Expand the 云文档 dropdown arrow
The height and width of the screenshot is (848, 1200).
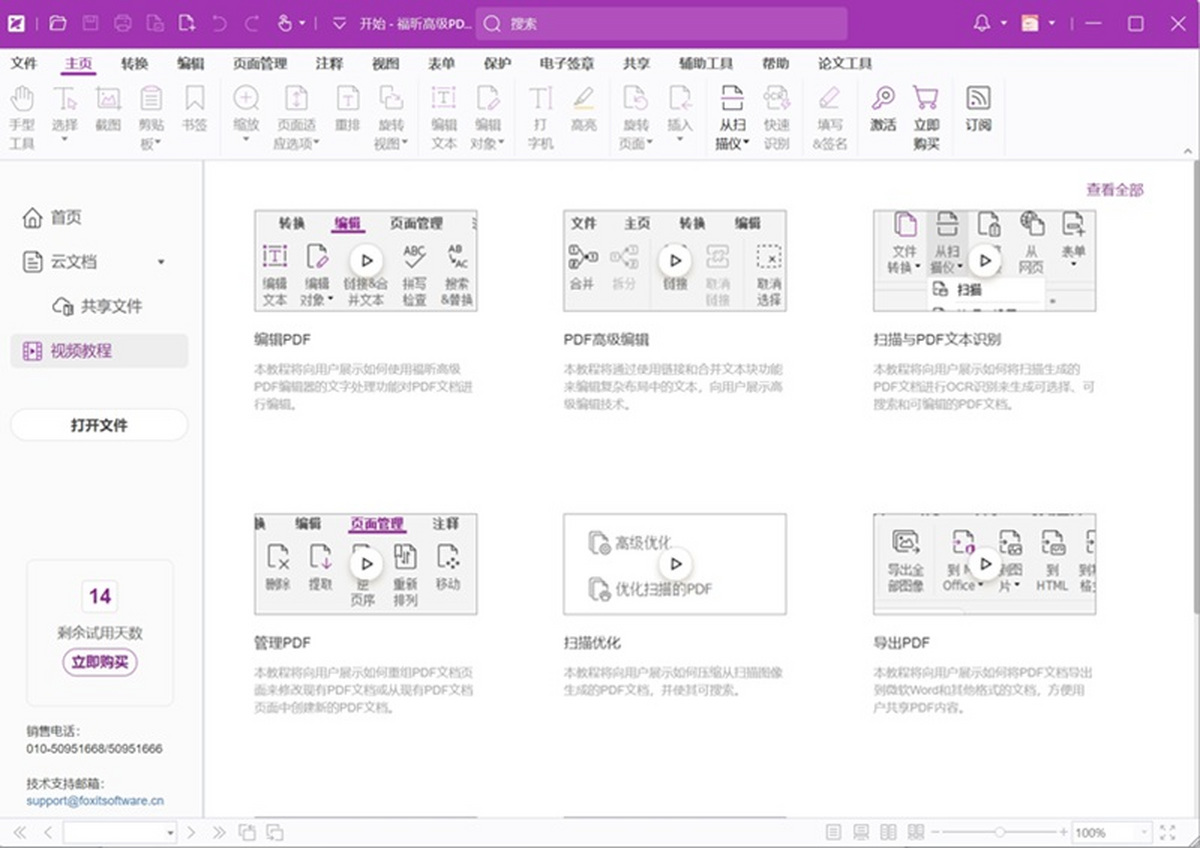[x=160, y=262]
